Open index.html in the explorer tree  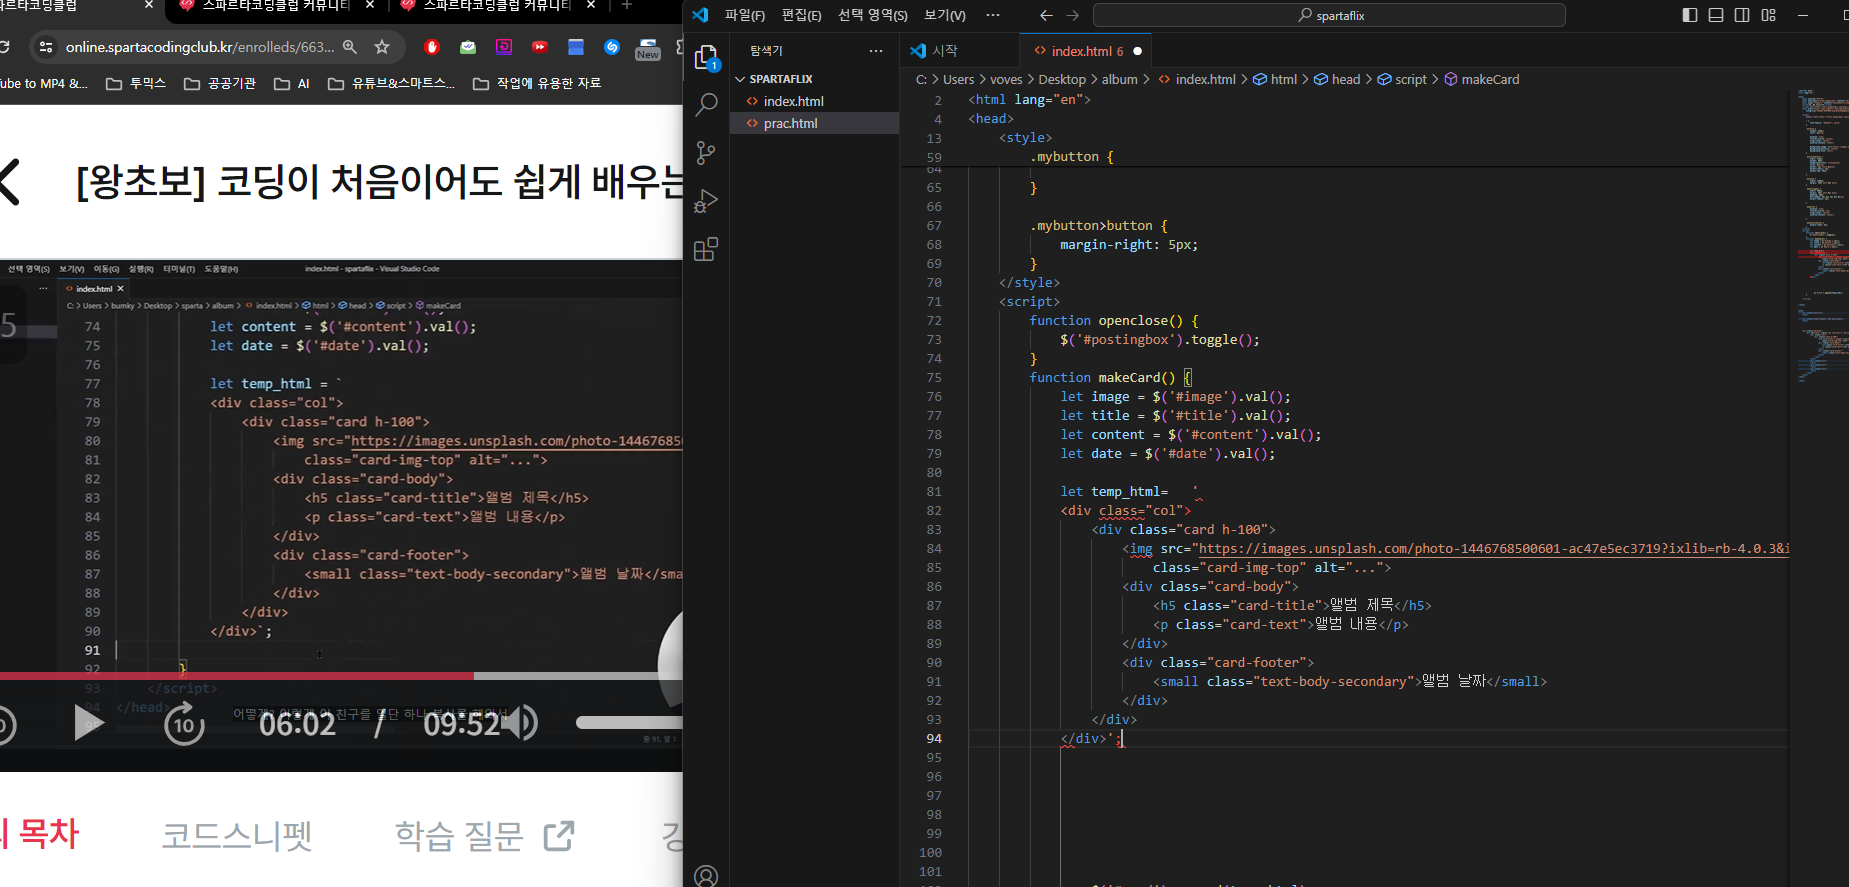[793, 101]
